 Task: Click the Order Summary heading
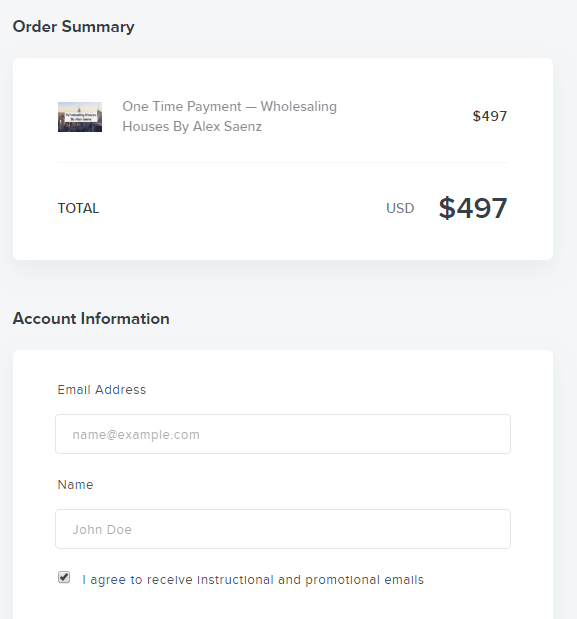tap(73, 26)
